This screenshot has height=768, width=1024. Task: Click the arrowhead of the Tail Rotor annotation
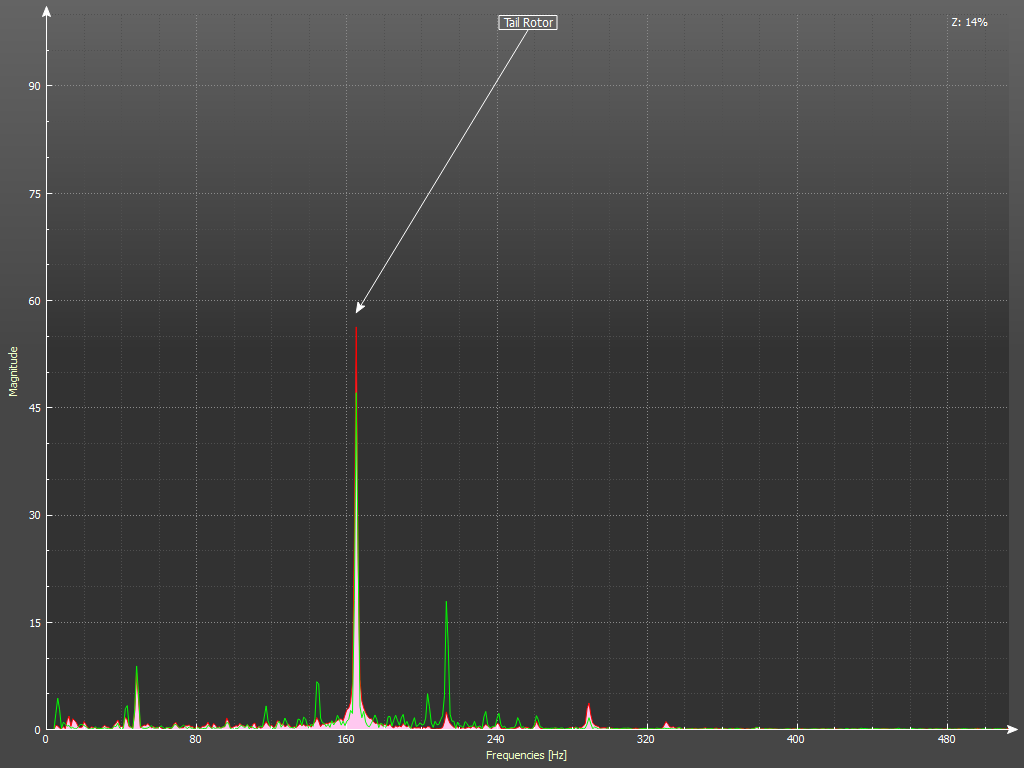pyautogui.click(x=360, y=307)
